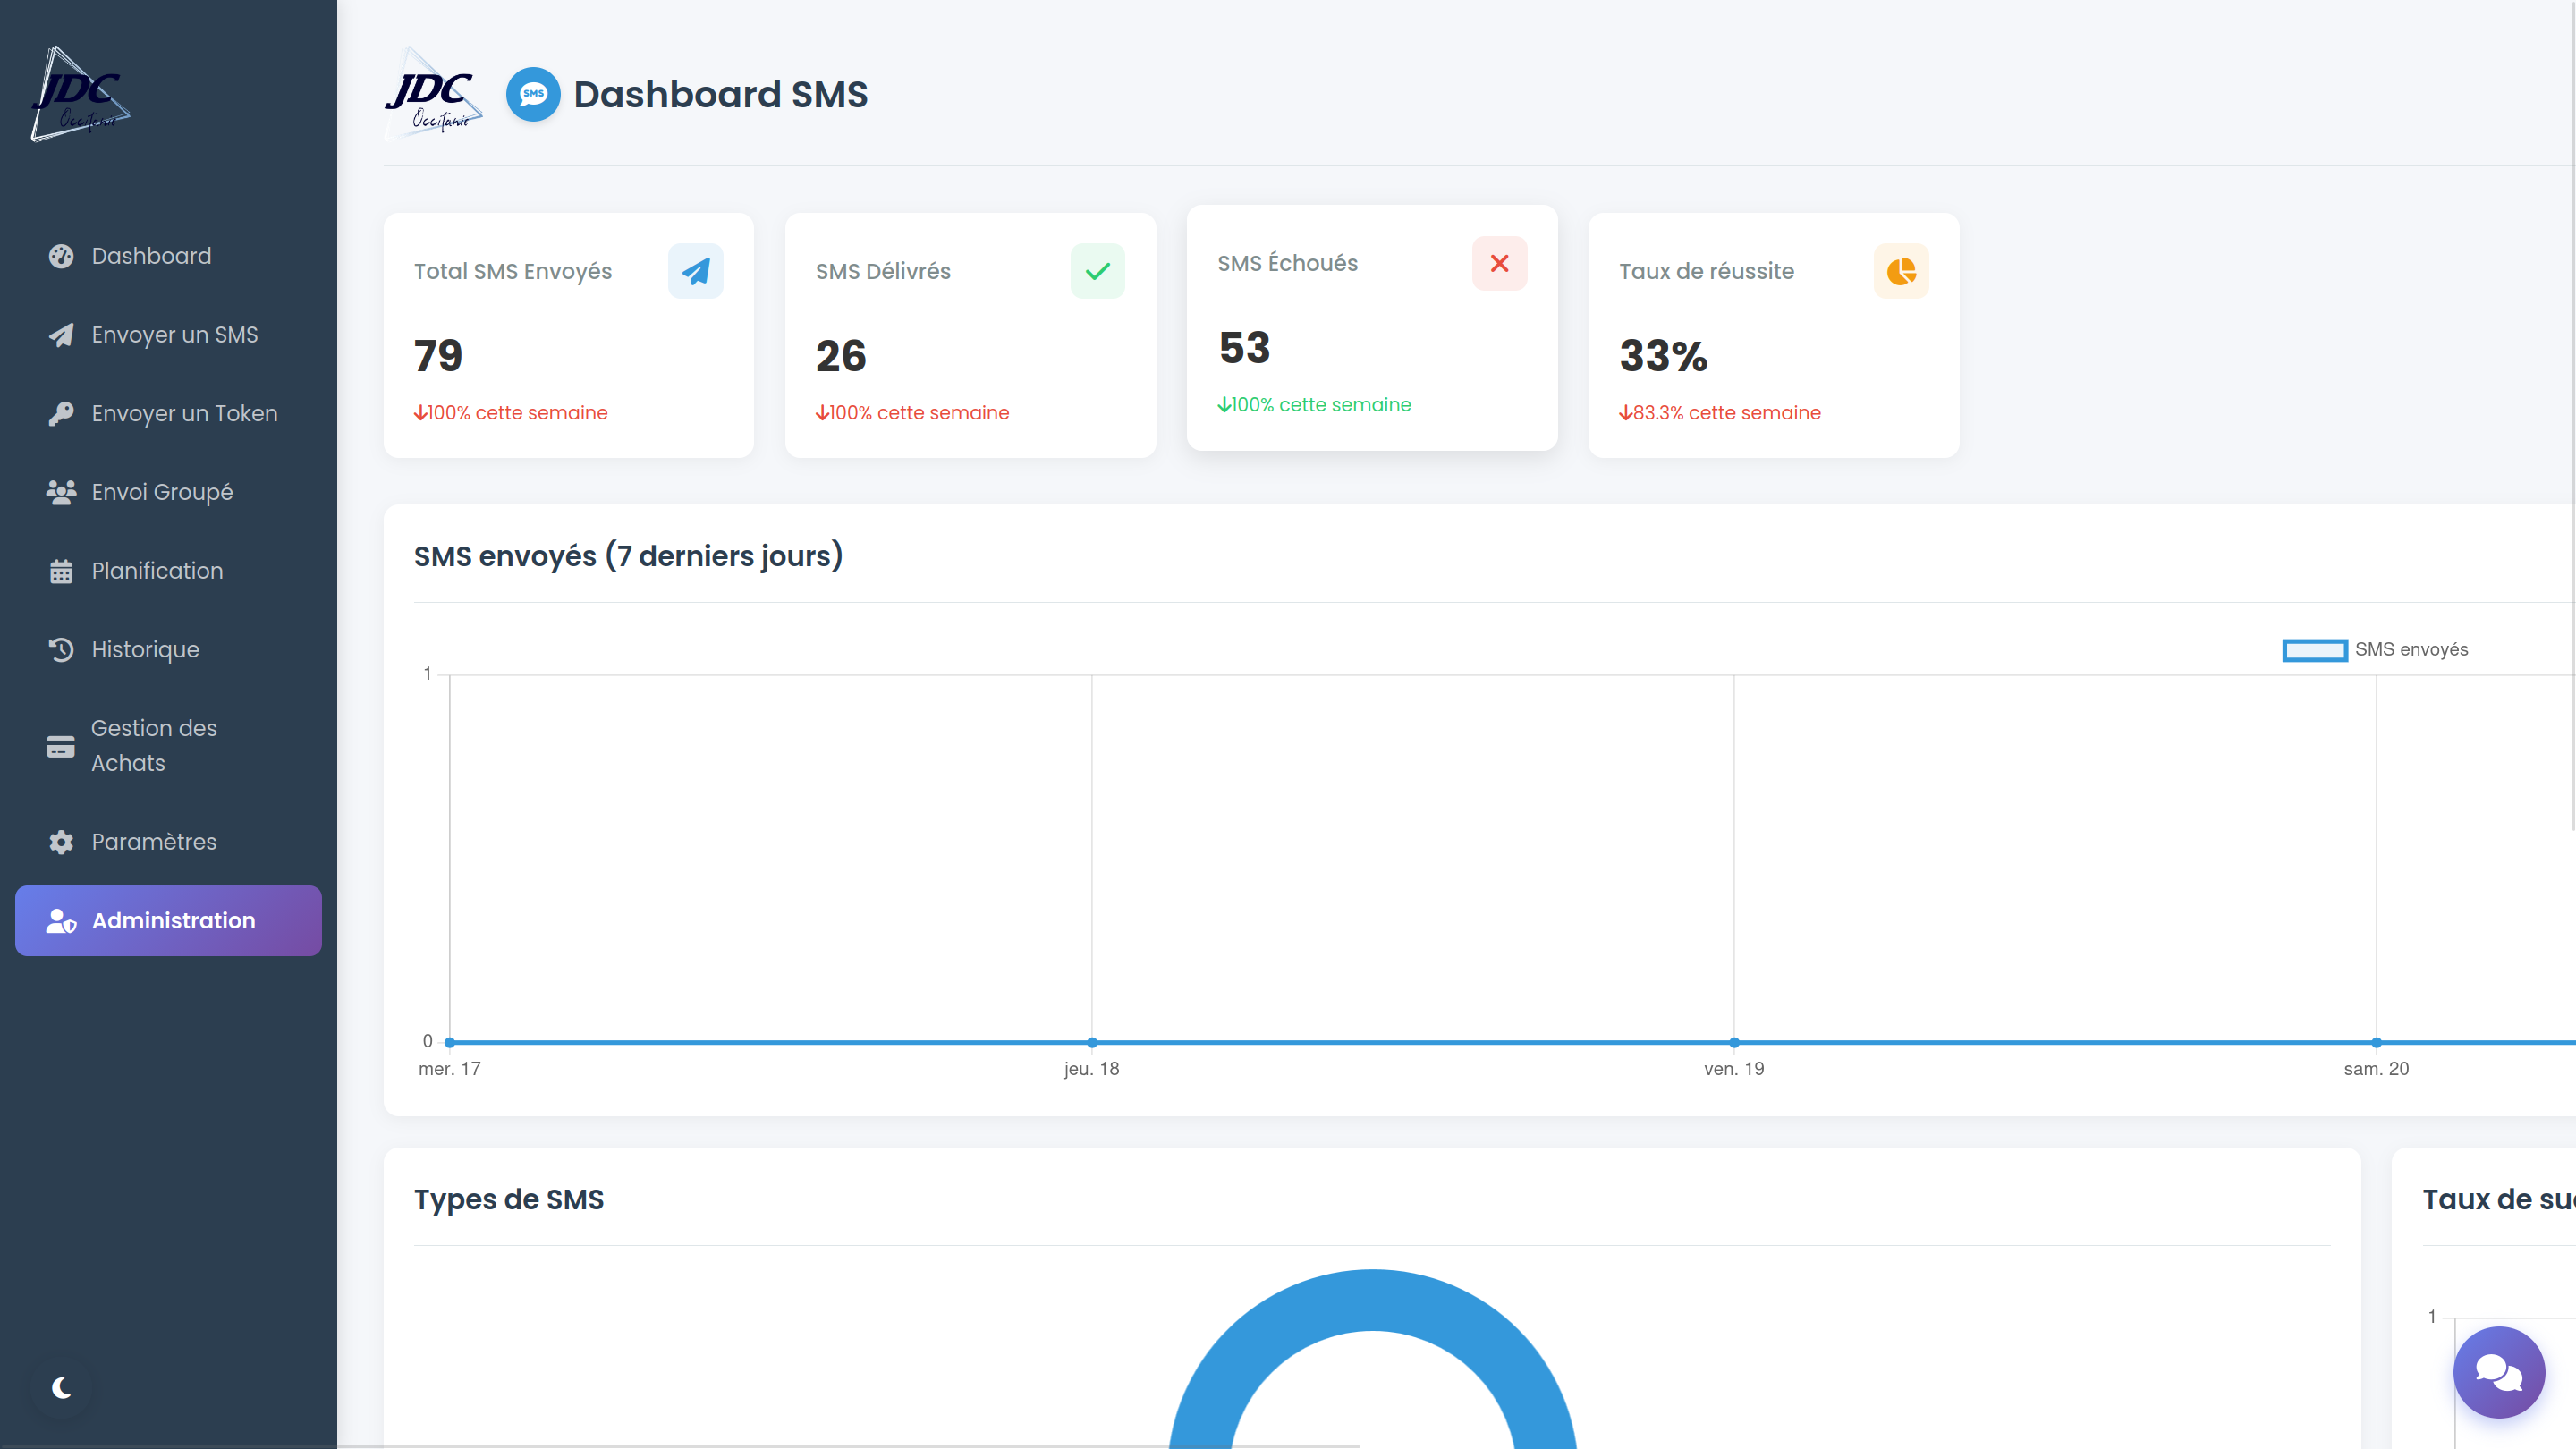Toggle dark mode with moon icon
This screenshot has width=2576, height=1449.
(x=61, y=1387)
